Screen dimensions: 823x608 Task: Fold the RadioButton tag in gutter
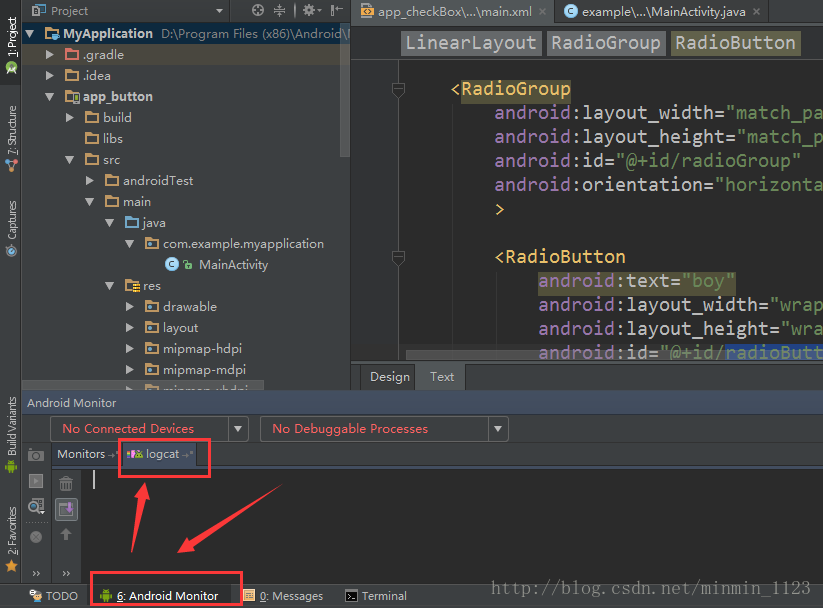pyautogui.click(x=398, y=258)
